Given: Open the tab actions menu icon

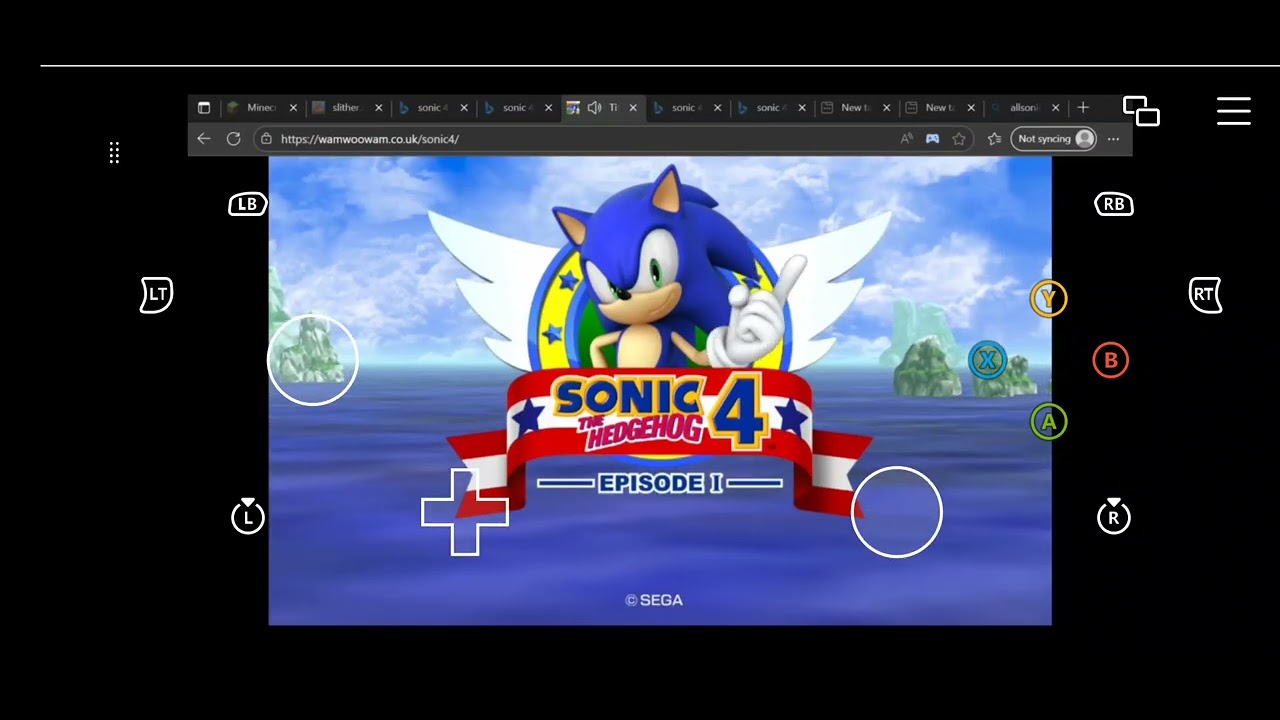Looking at the screenshot, I should click(x=204, y=108).
